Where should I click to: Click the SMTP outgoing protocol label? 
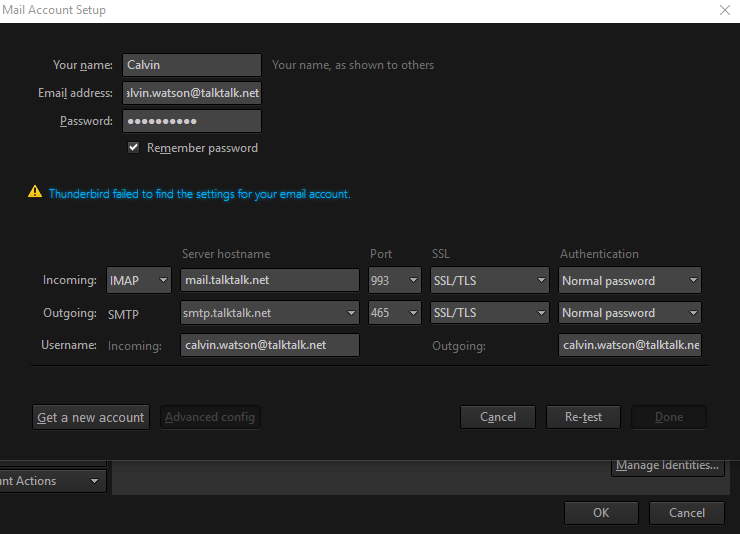pos(123,314)
